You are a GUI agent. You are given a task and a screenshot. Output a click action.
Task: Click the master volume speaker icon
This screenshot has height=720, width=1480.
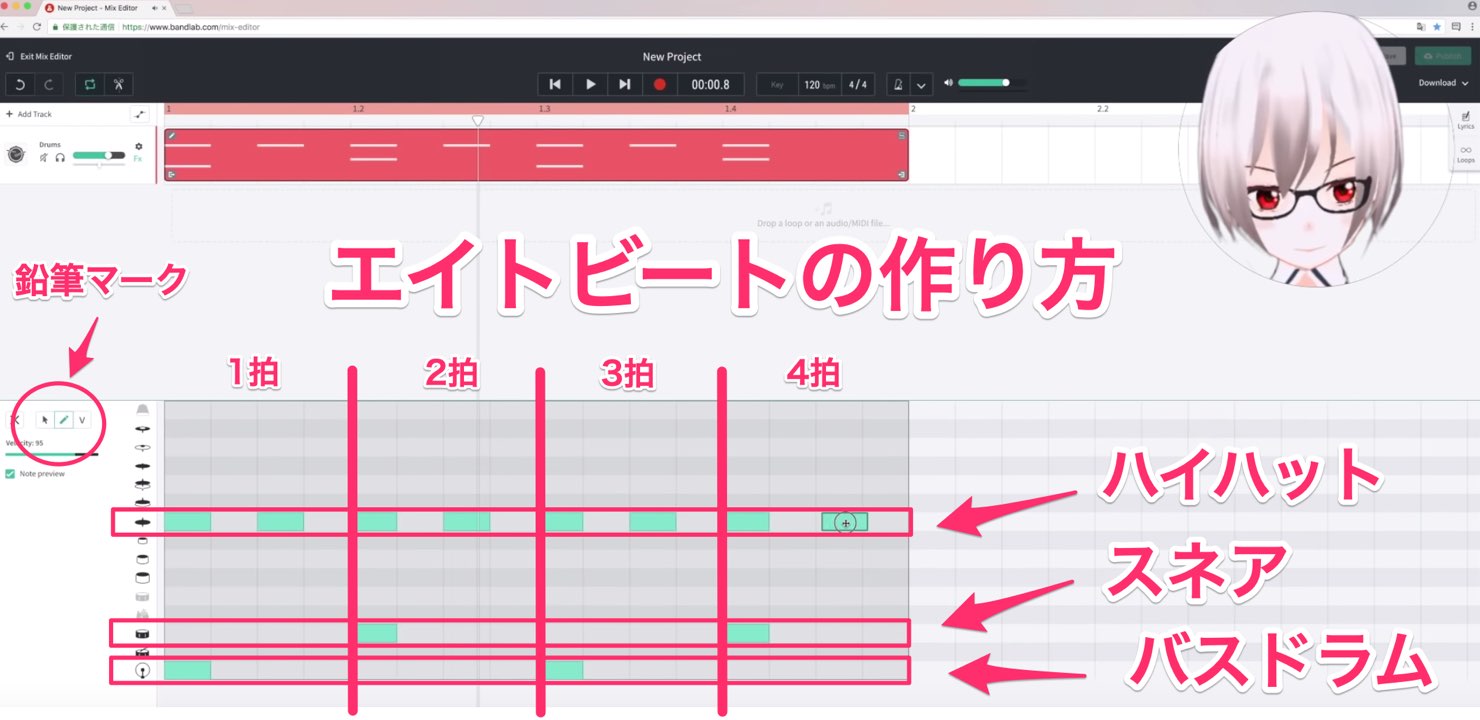click(x=948, y=83)
